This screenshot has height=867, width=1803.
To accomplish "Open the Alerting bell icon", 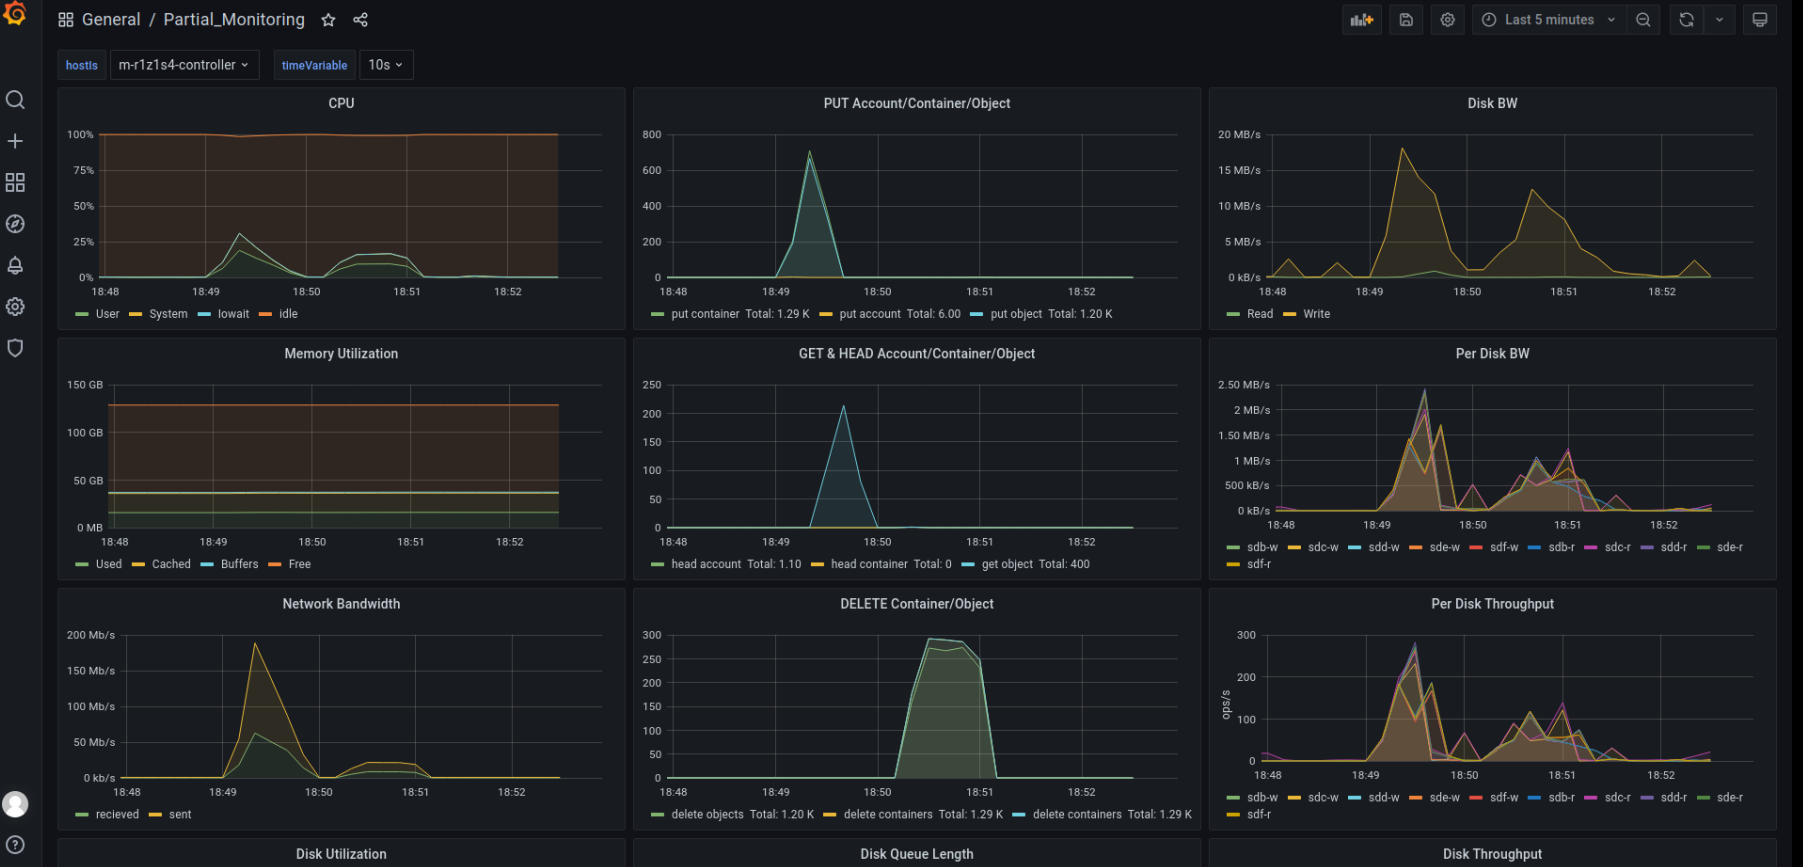I will (x=15, y=265).
